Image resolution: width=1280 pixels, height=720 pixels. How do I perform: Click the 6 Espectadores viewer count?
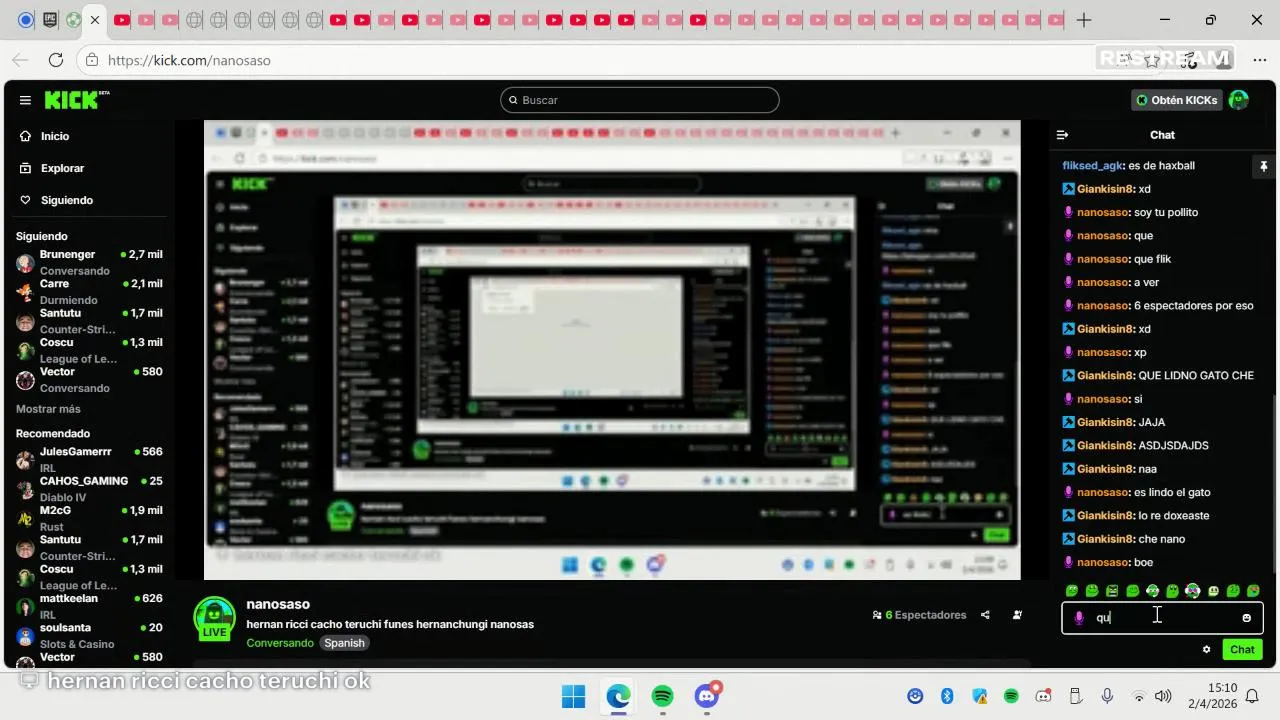(x=919, y=615)
